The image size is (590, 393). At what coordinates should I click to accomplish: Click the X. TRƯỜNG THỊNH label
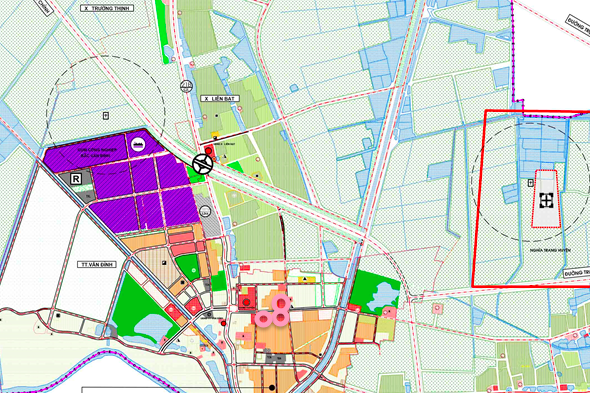[107, 8]
